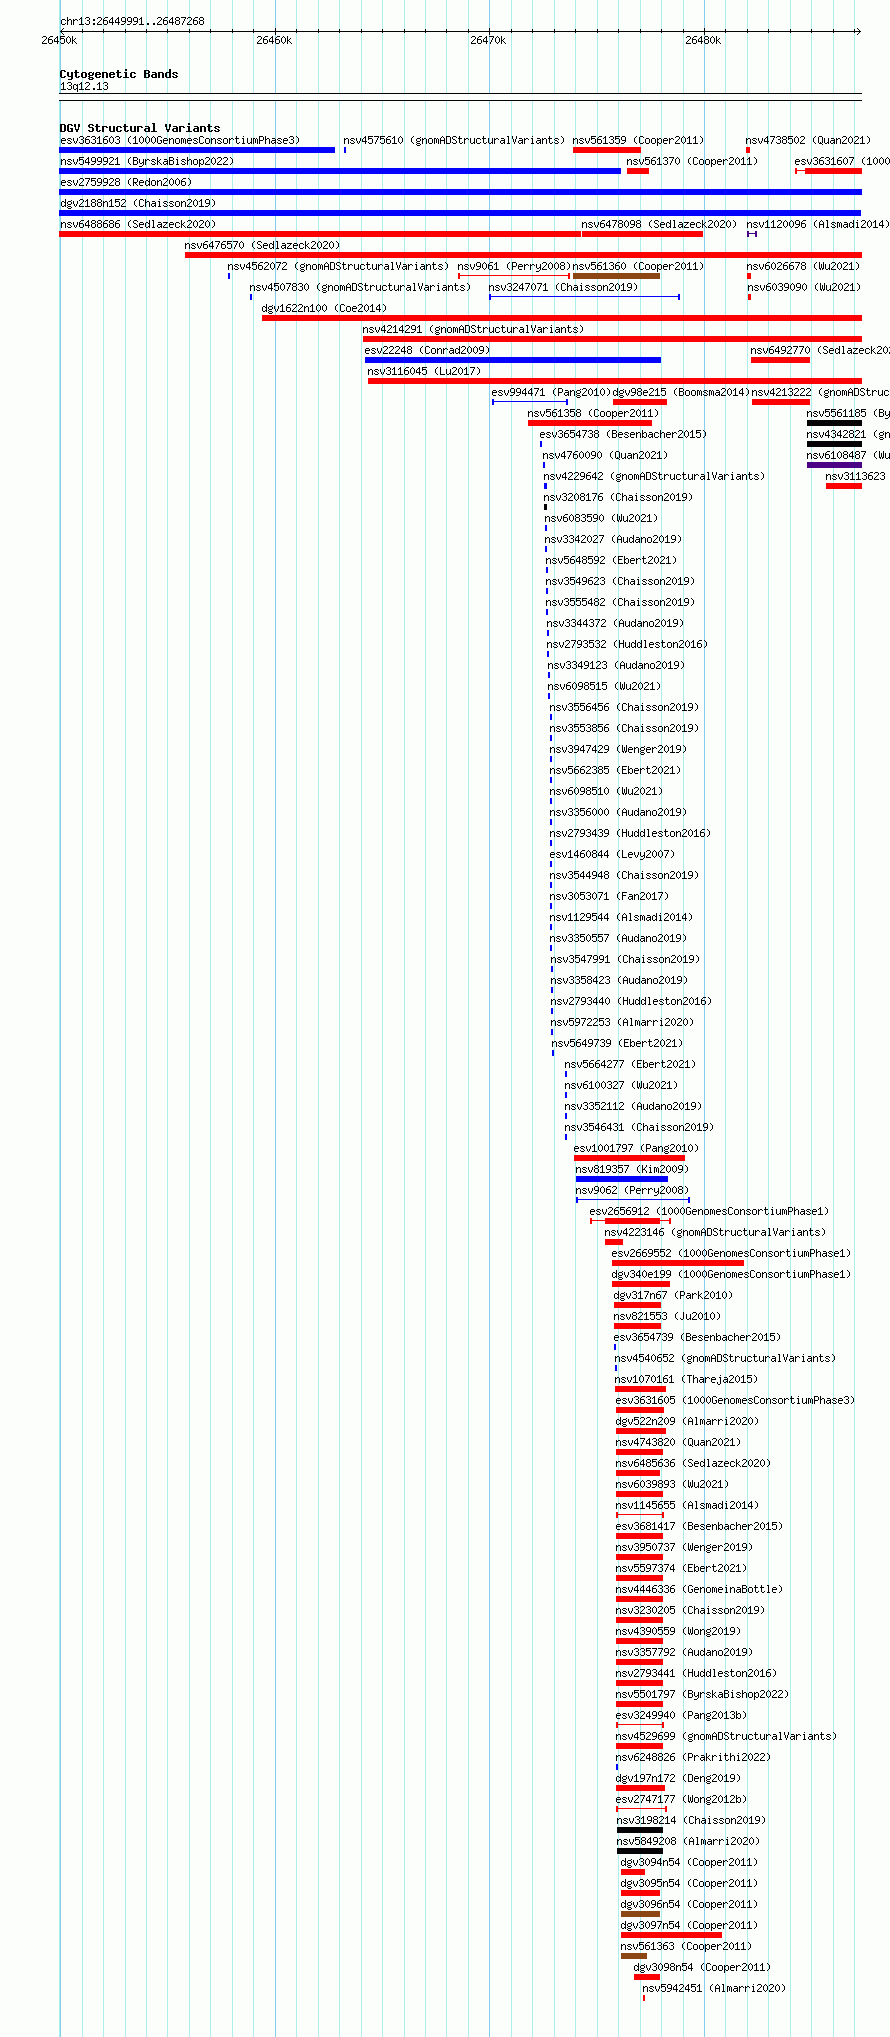Select nsv1070161 Thareja2015 variant

pyautogui.click(x=686, y=1379)
